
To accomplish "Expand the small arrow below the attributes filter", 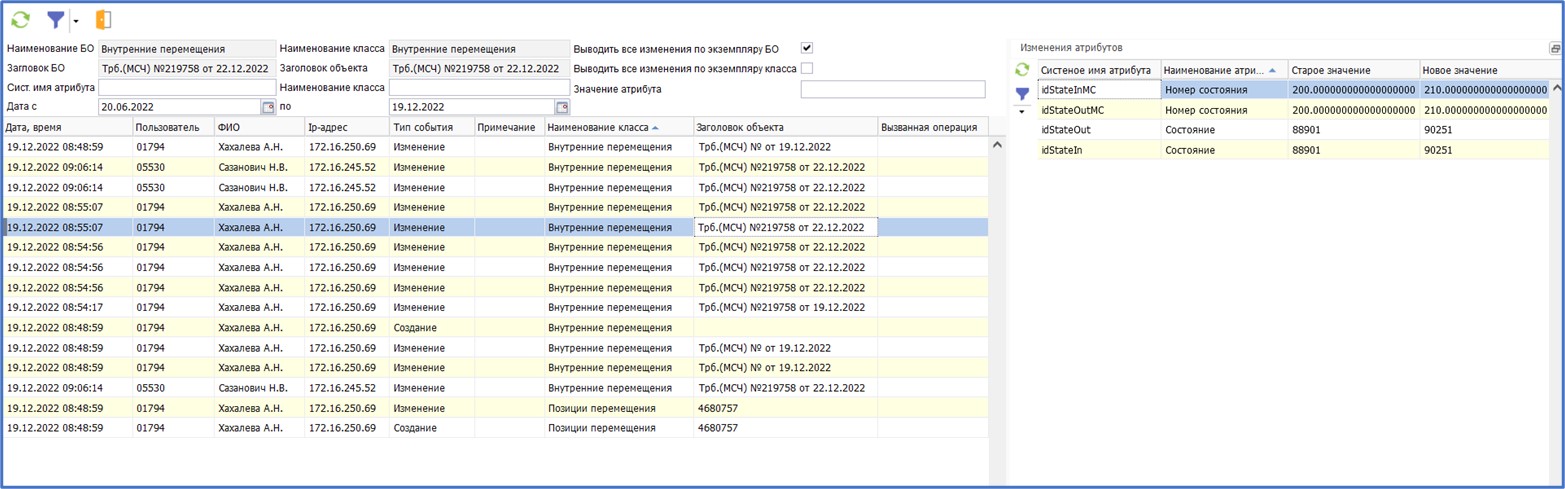I will pyautogui.click(x=1022, y=111).
